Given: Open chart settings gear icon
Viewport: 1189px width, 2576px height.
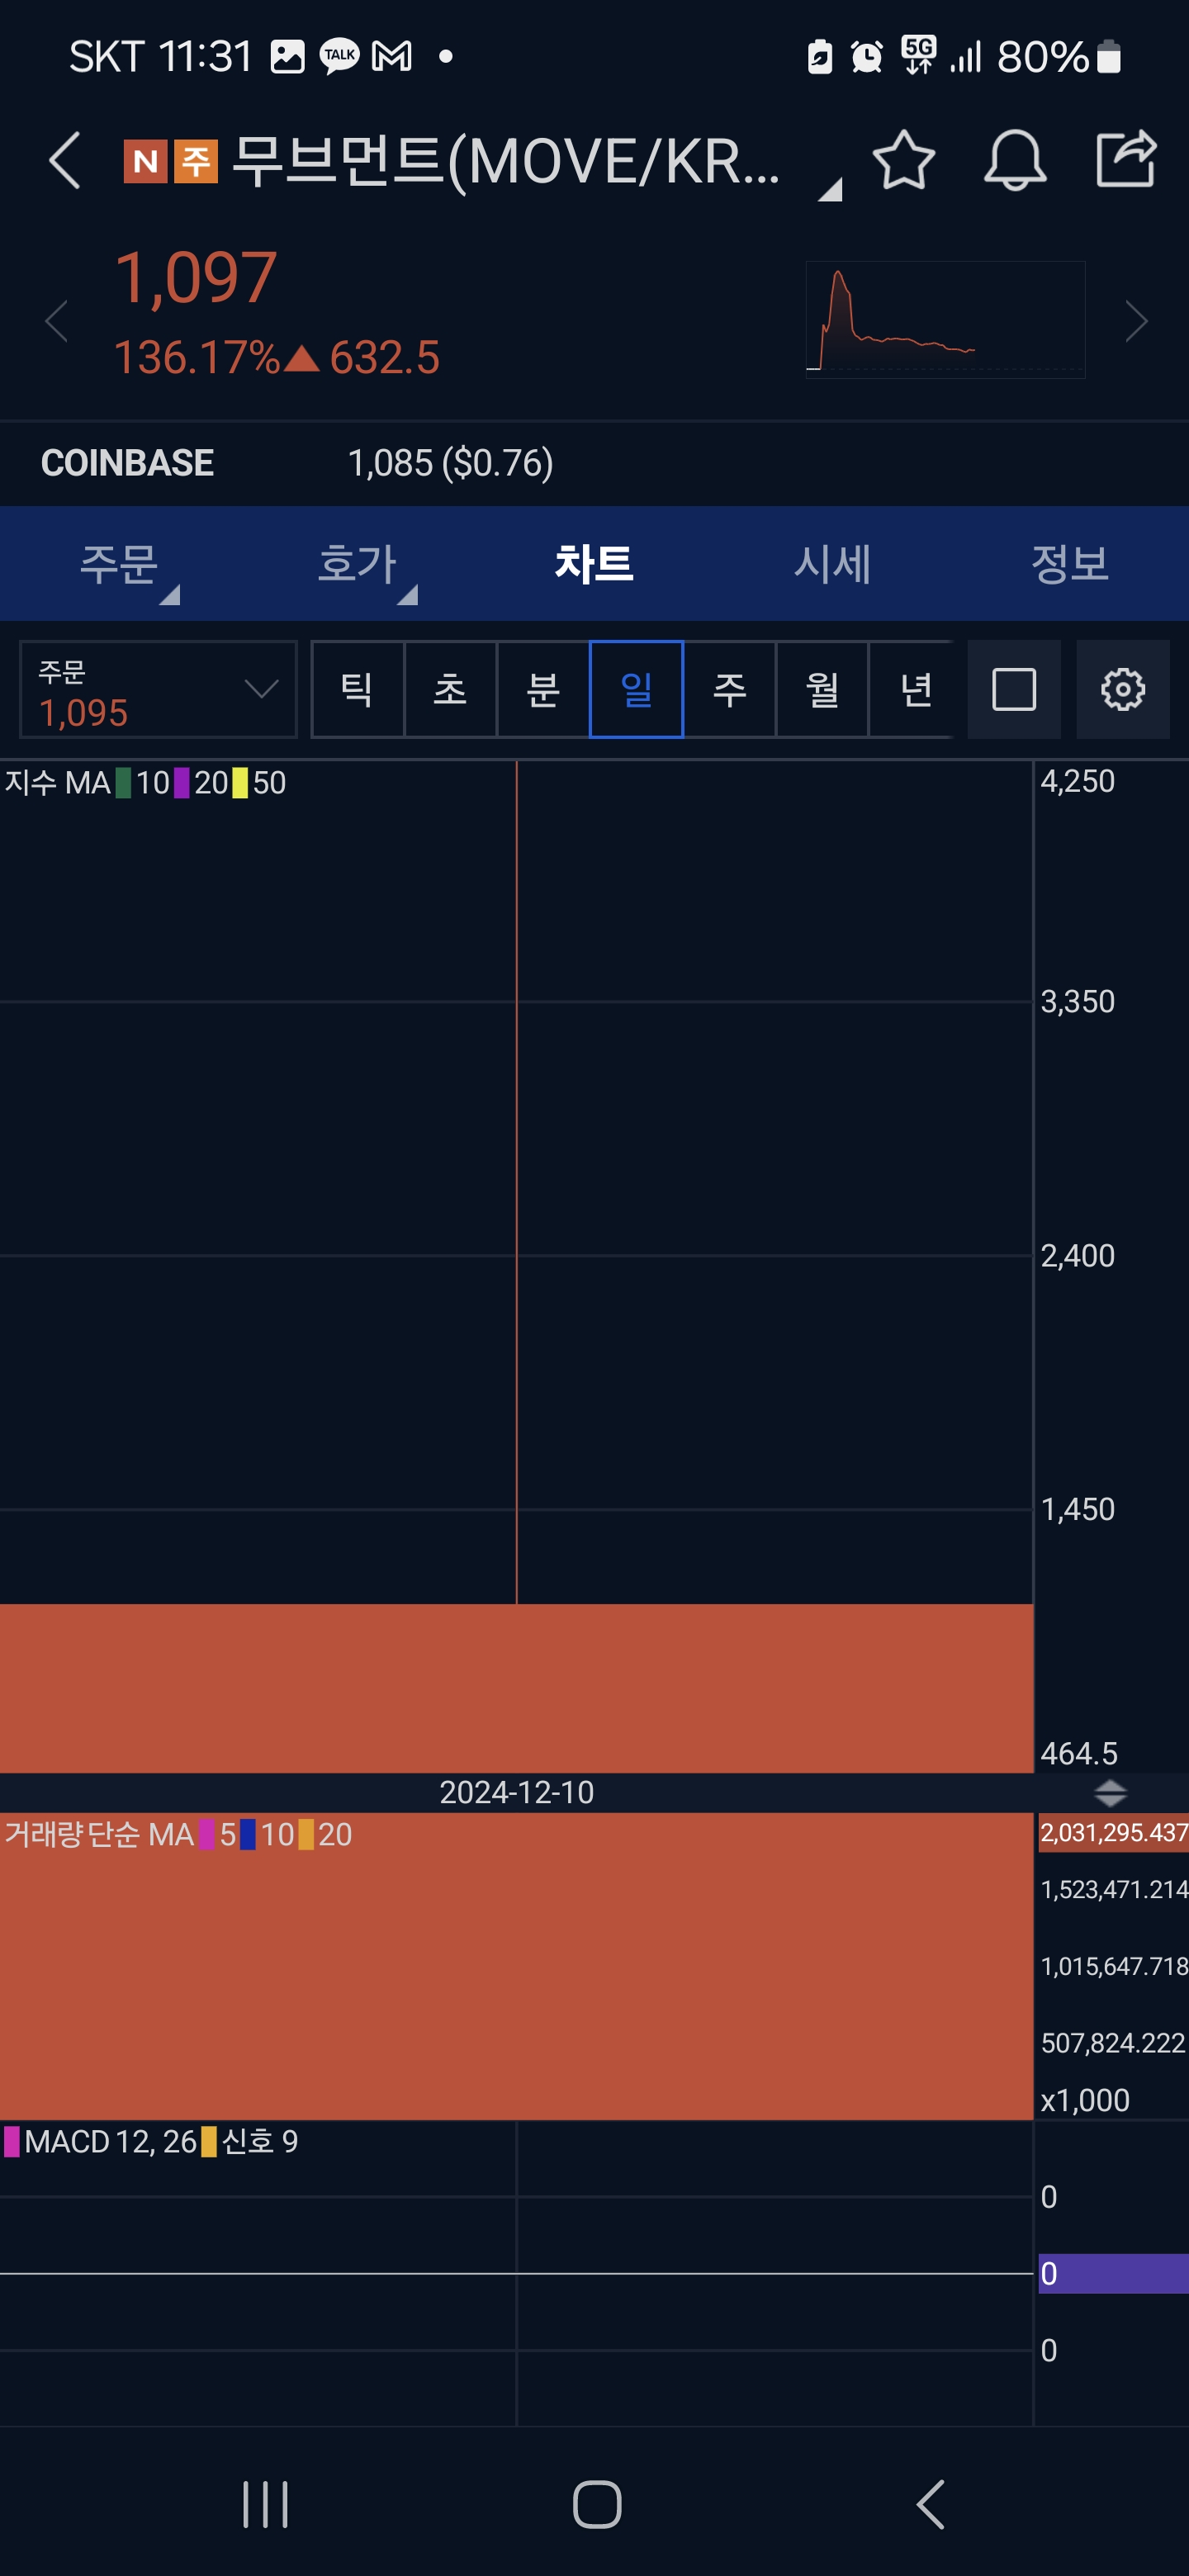Looking at the screenshot, I should point(1122,689).
